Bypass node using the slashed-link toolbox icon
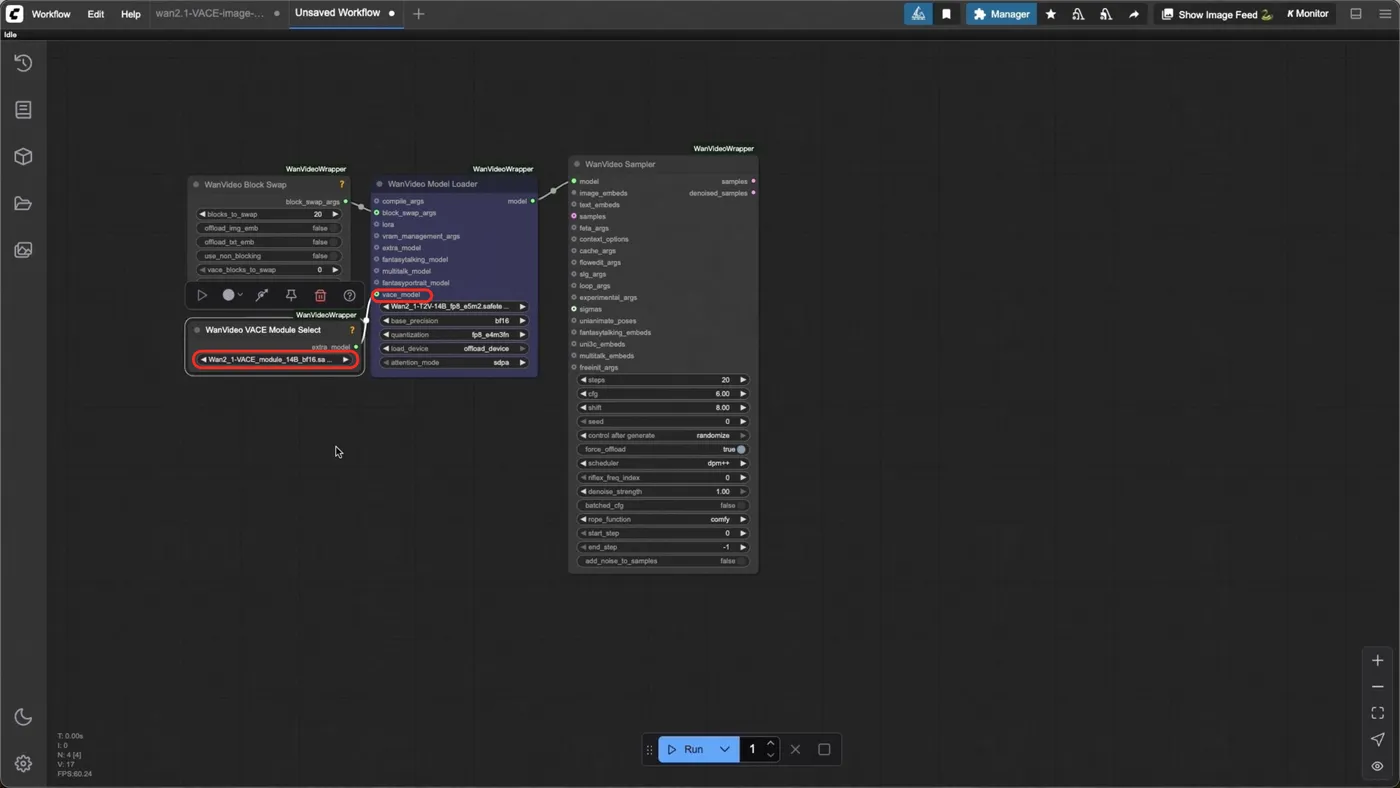 pos(262,295)
